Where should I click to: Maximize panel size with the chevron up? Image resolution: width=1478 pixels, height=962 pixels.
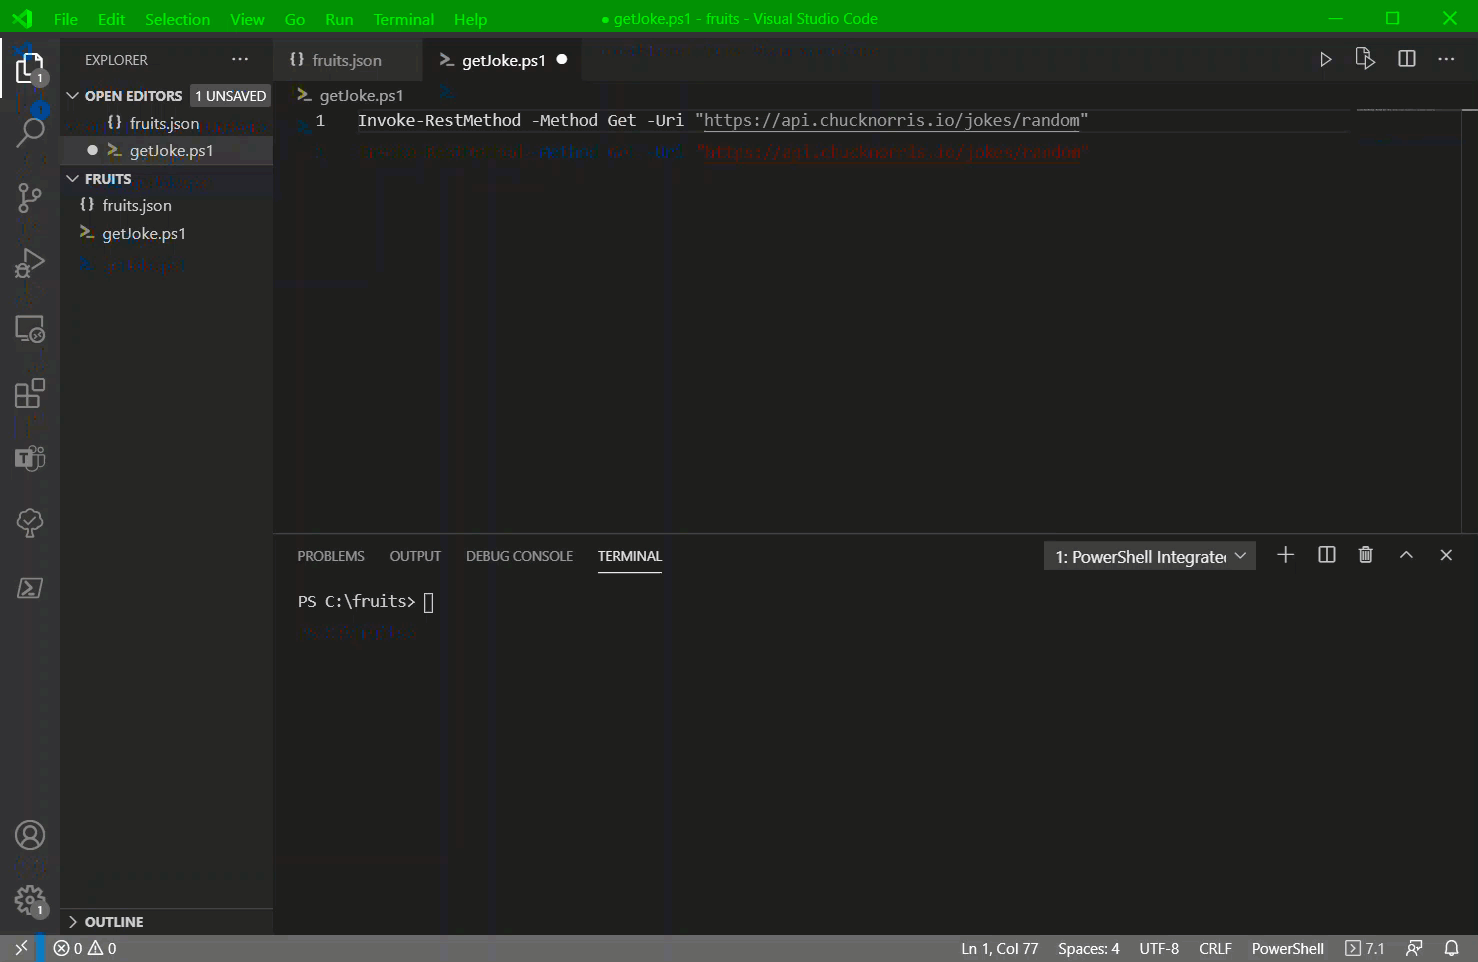coord(1406,555)
